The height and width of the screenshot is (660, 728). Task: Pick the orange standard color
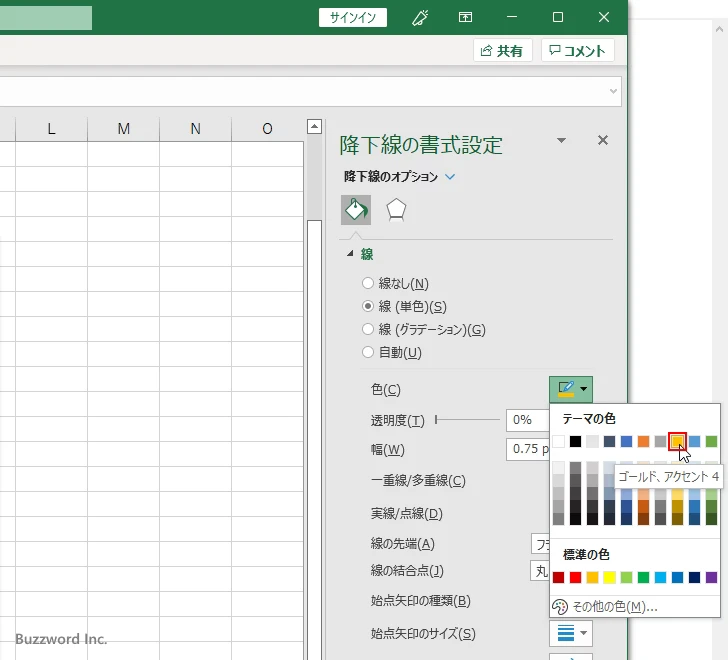592,577
